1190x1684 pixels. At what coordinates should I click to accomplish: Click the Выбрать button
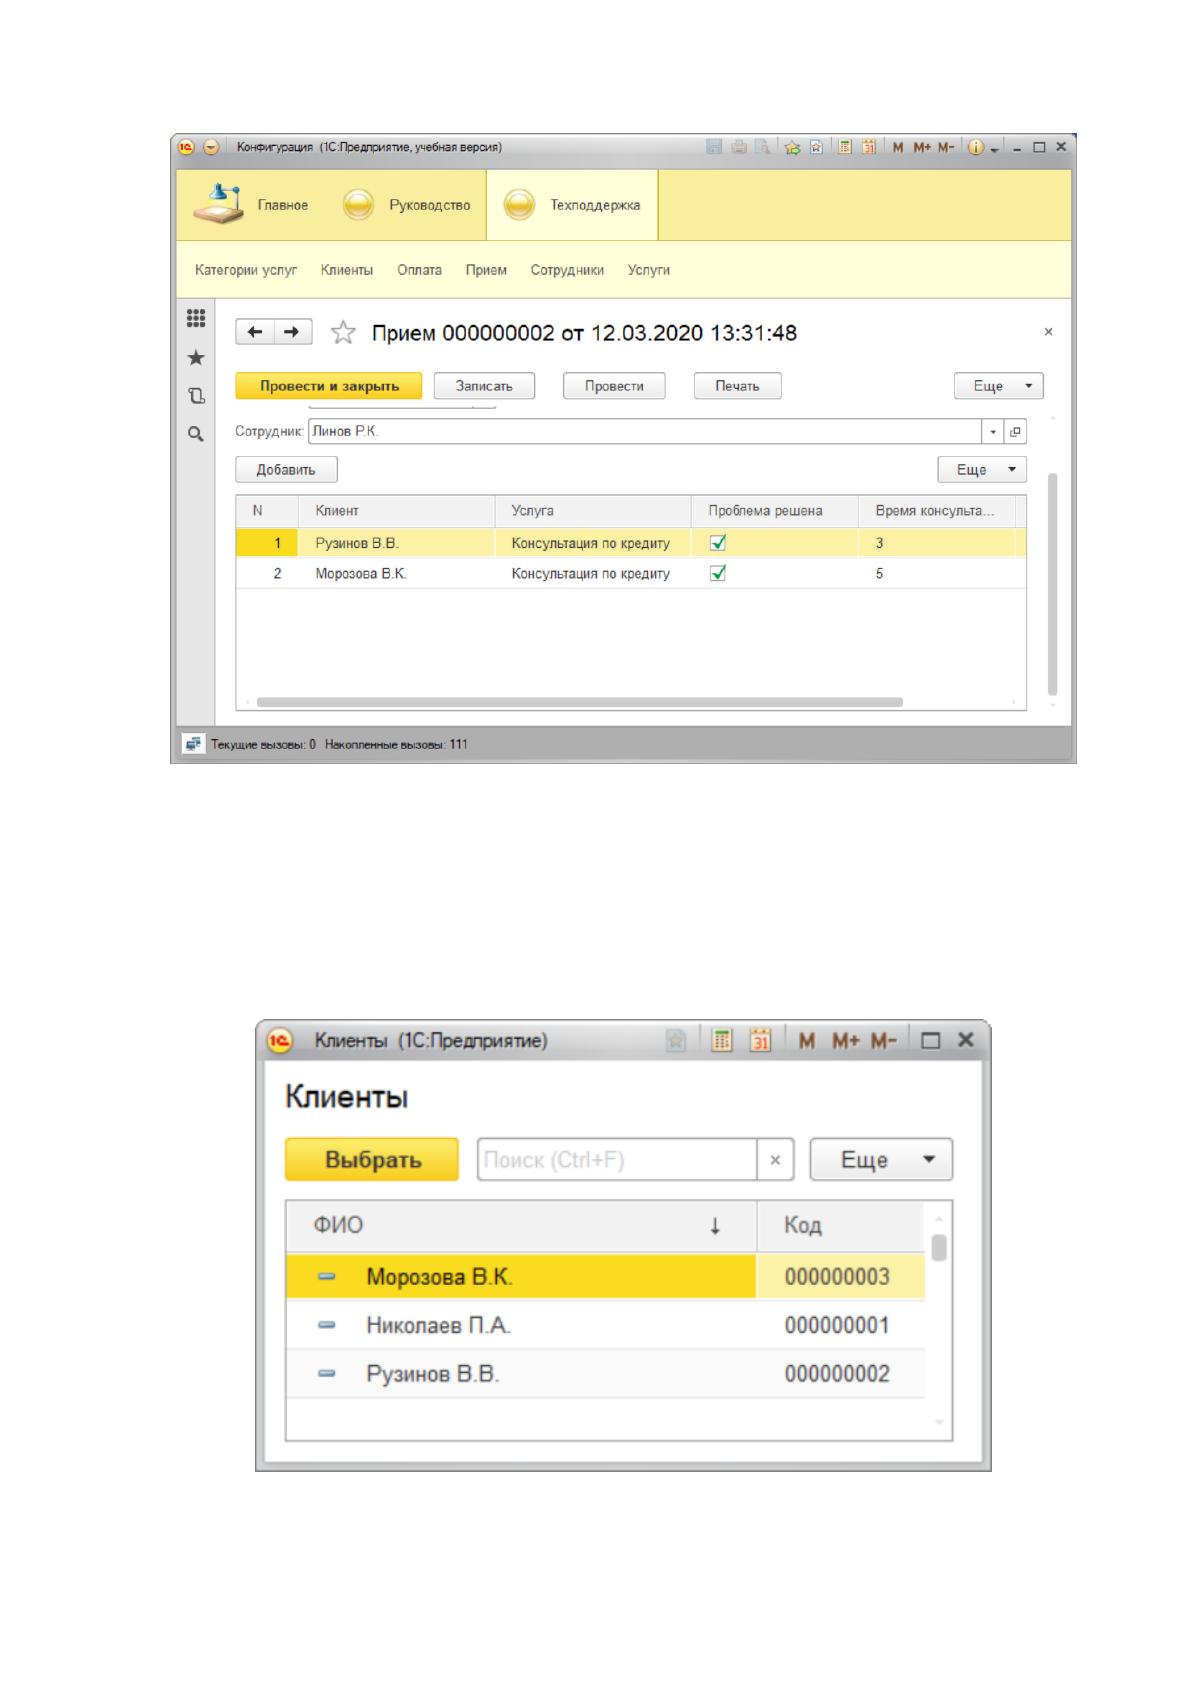tap(372, 1159)
